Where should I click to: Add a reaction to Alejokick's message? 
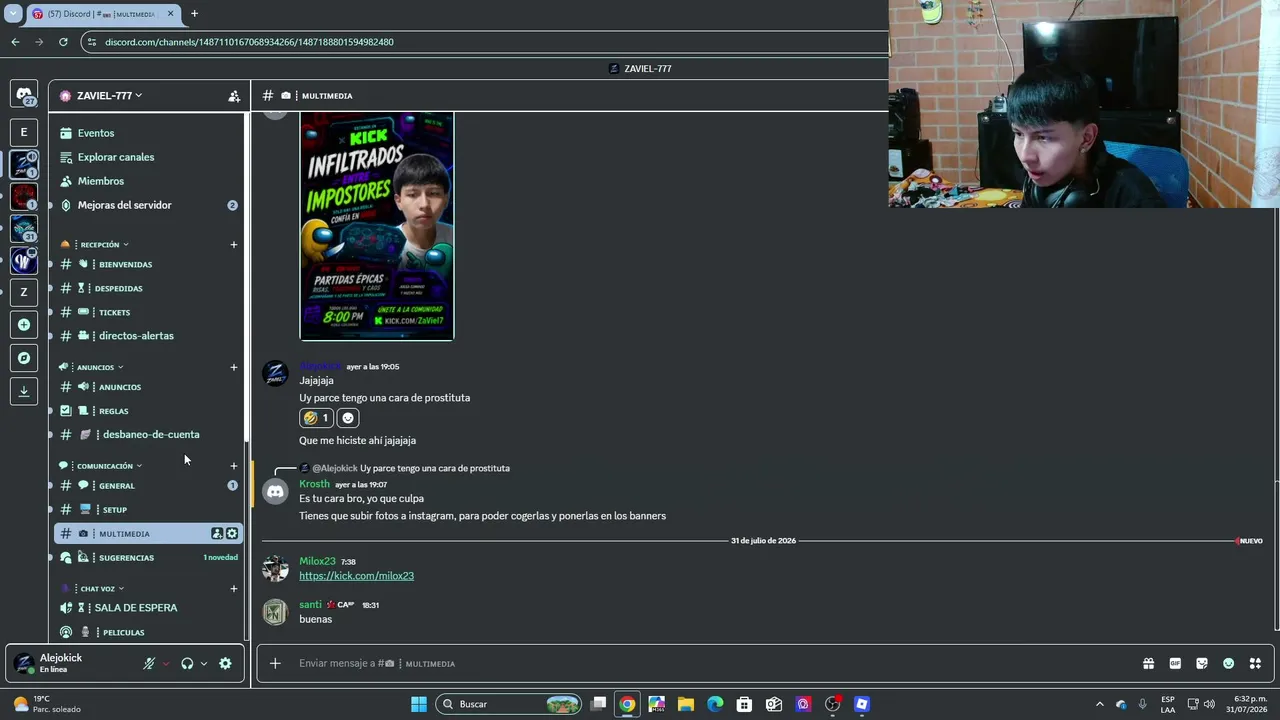pos(348,418)
